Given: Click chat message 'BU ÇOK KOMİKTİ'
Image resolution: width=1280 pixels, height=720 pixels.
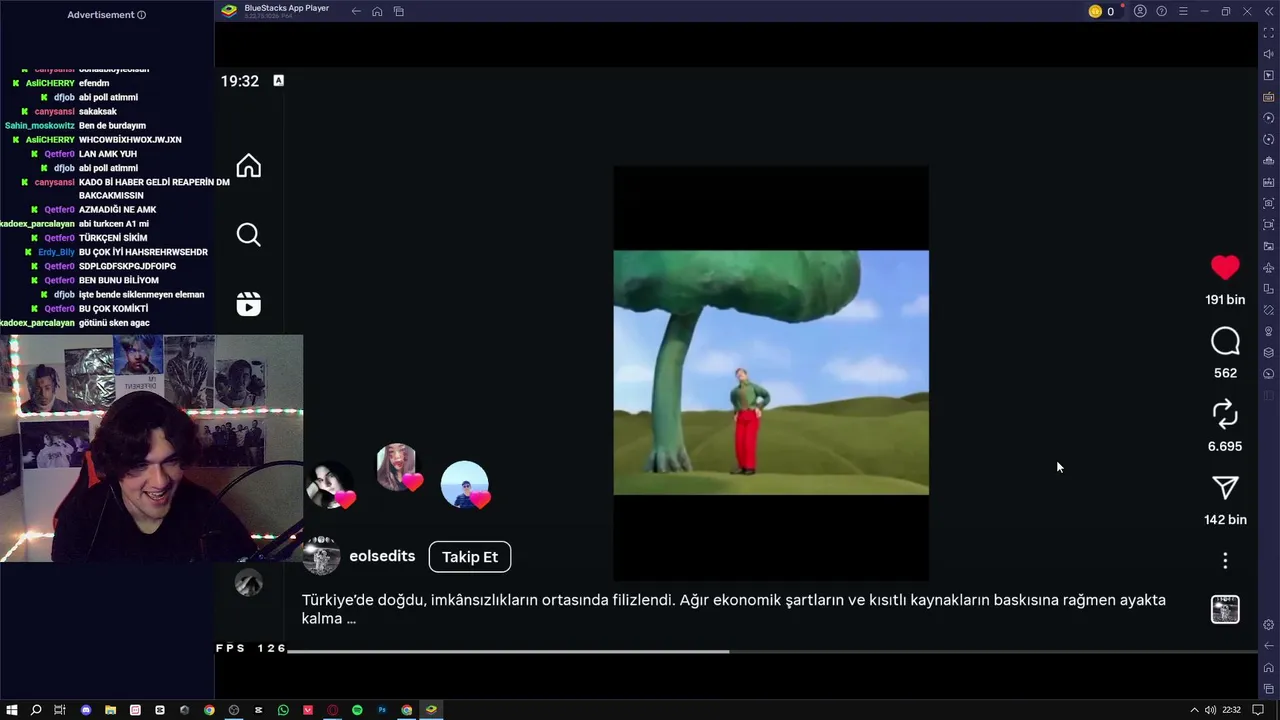Looking at the screenshot, I should (x=113, y=309).
